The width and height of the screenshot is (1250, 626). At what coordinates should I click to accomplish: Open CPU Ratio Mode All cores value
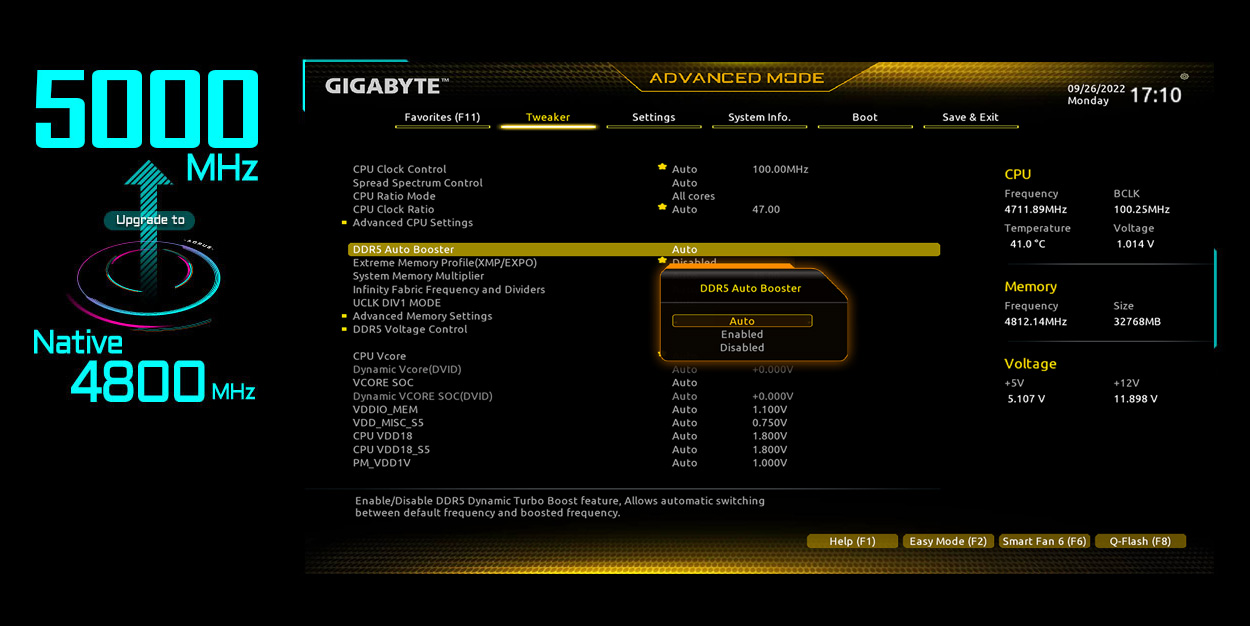[x=693, y=196]
